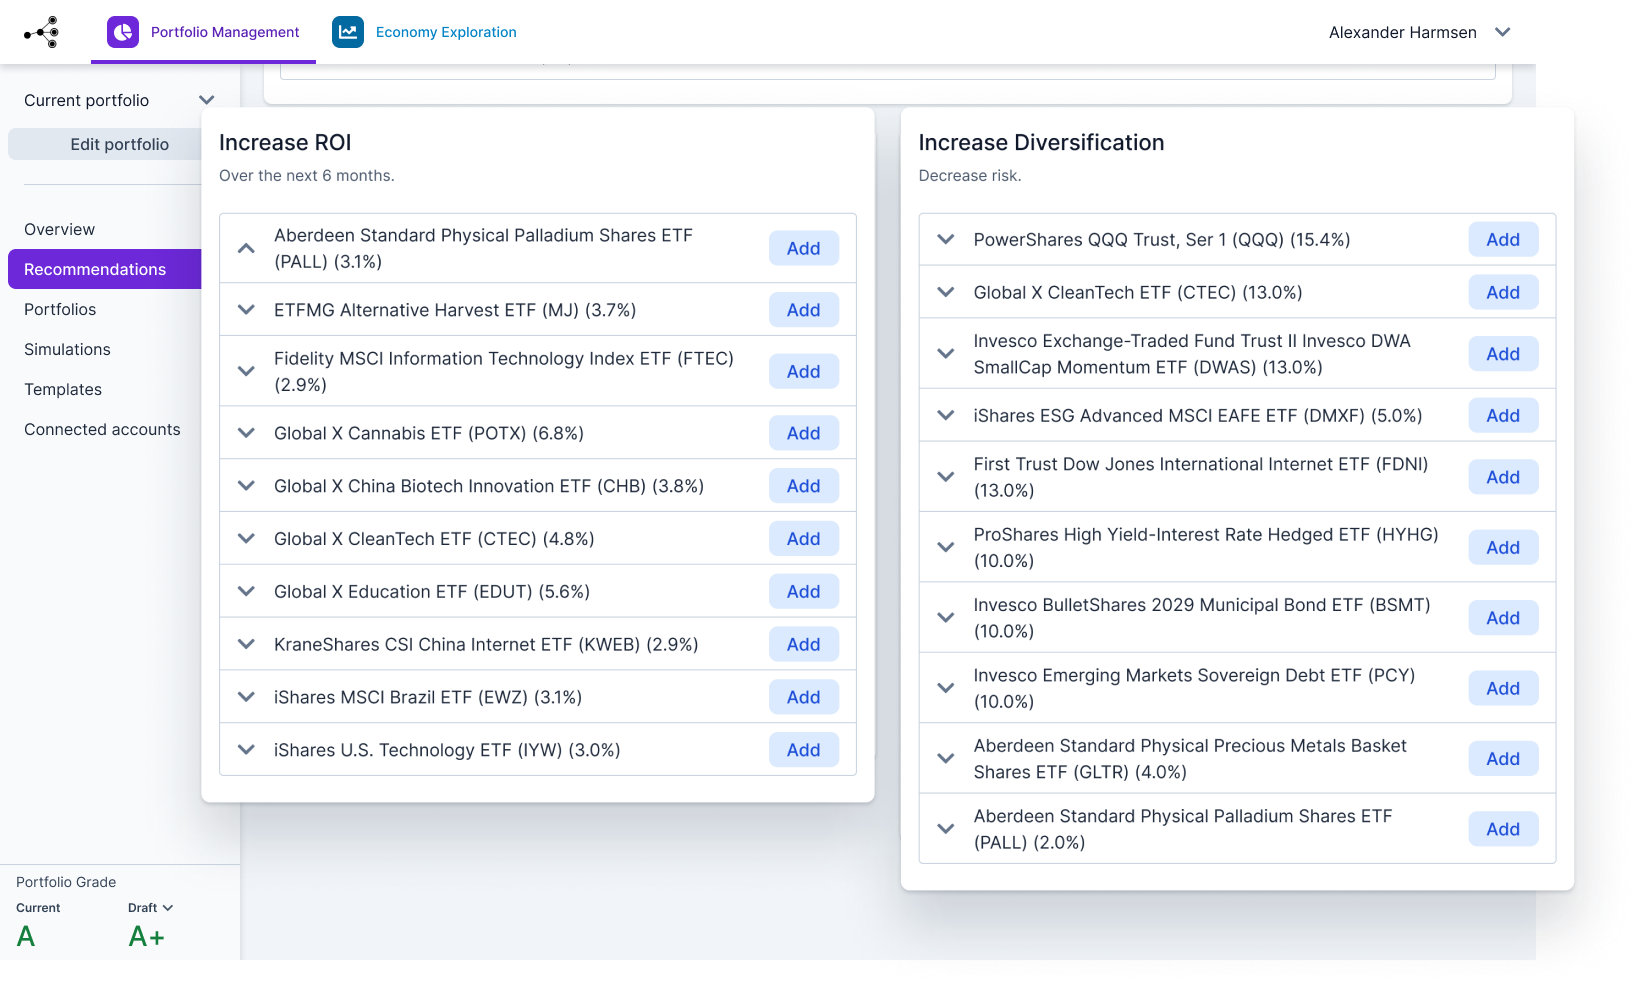Expand the PALL (2.0%) diversification row
1643x993 pixels.
click(x=946, y=829)
